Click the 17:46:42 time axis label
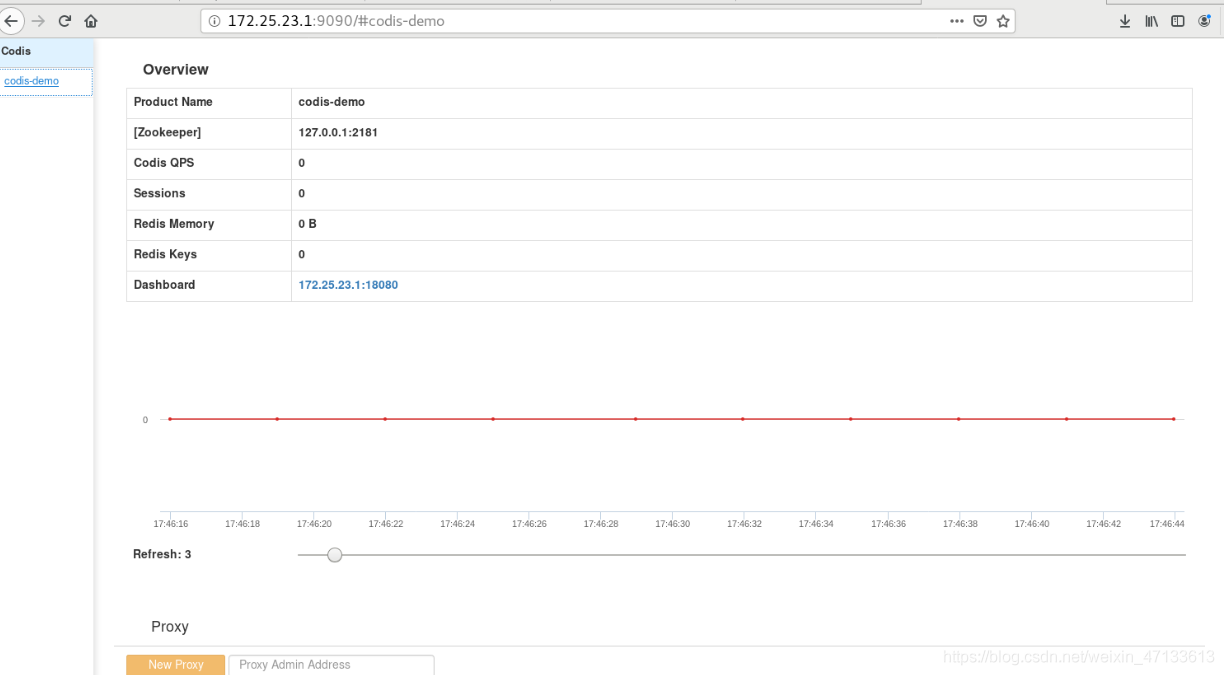Screen dimensions: 1224x675 click(1103, 524)
